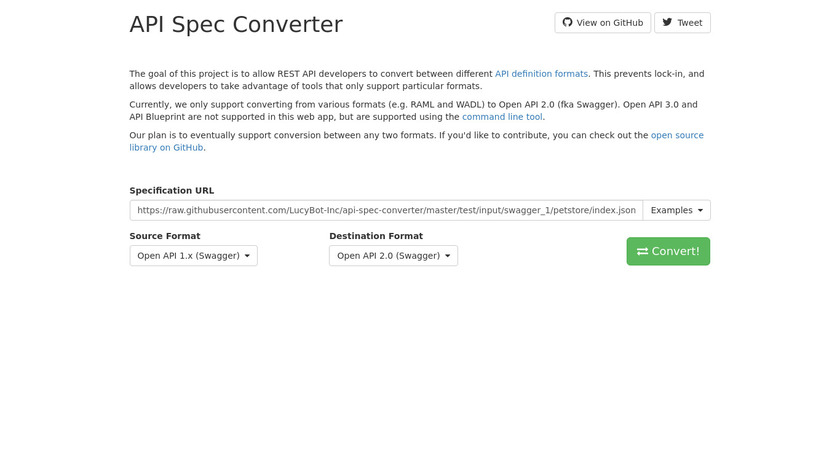The height and width of the screenshot is (472, 840).
Task: Follow the API definition formats link
Action: [x=541, y=74]
